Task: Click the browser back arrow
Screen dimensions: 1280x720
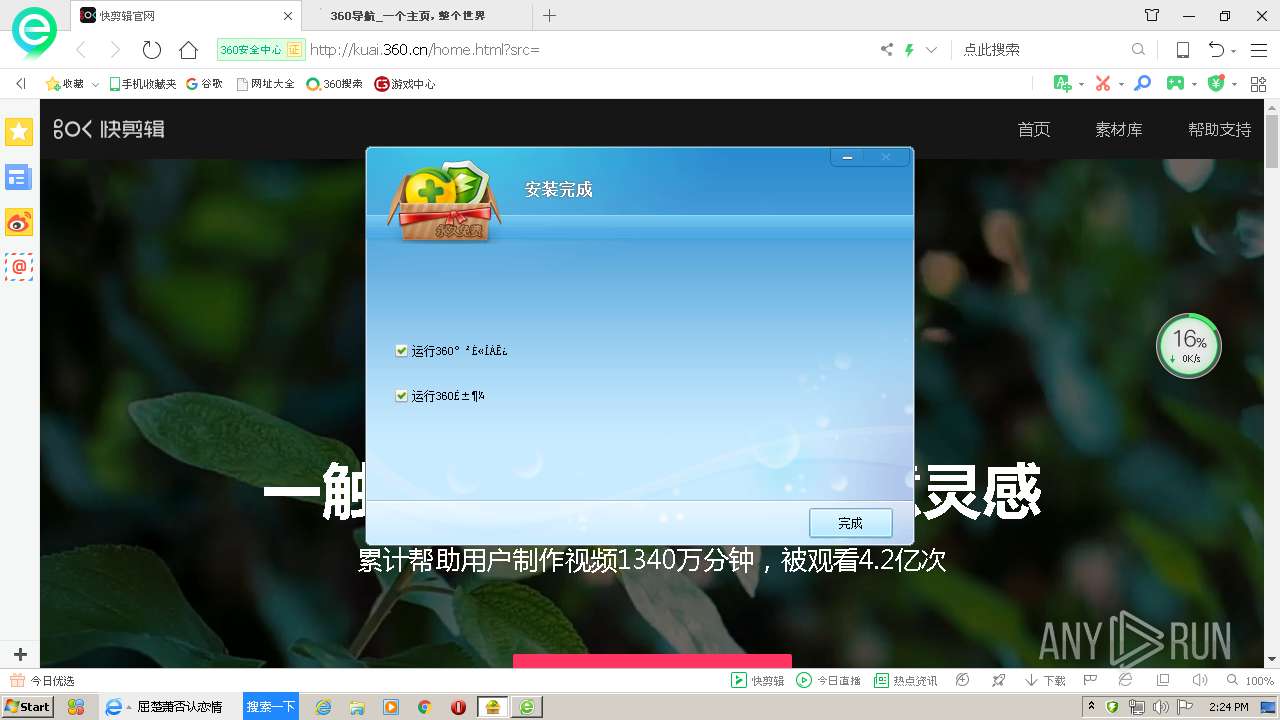Action: click(82, 49)
